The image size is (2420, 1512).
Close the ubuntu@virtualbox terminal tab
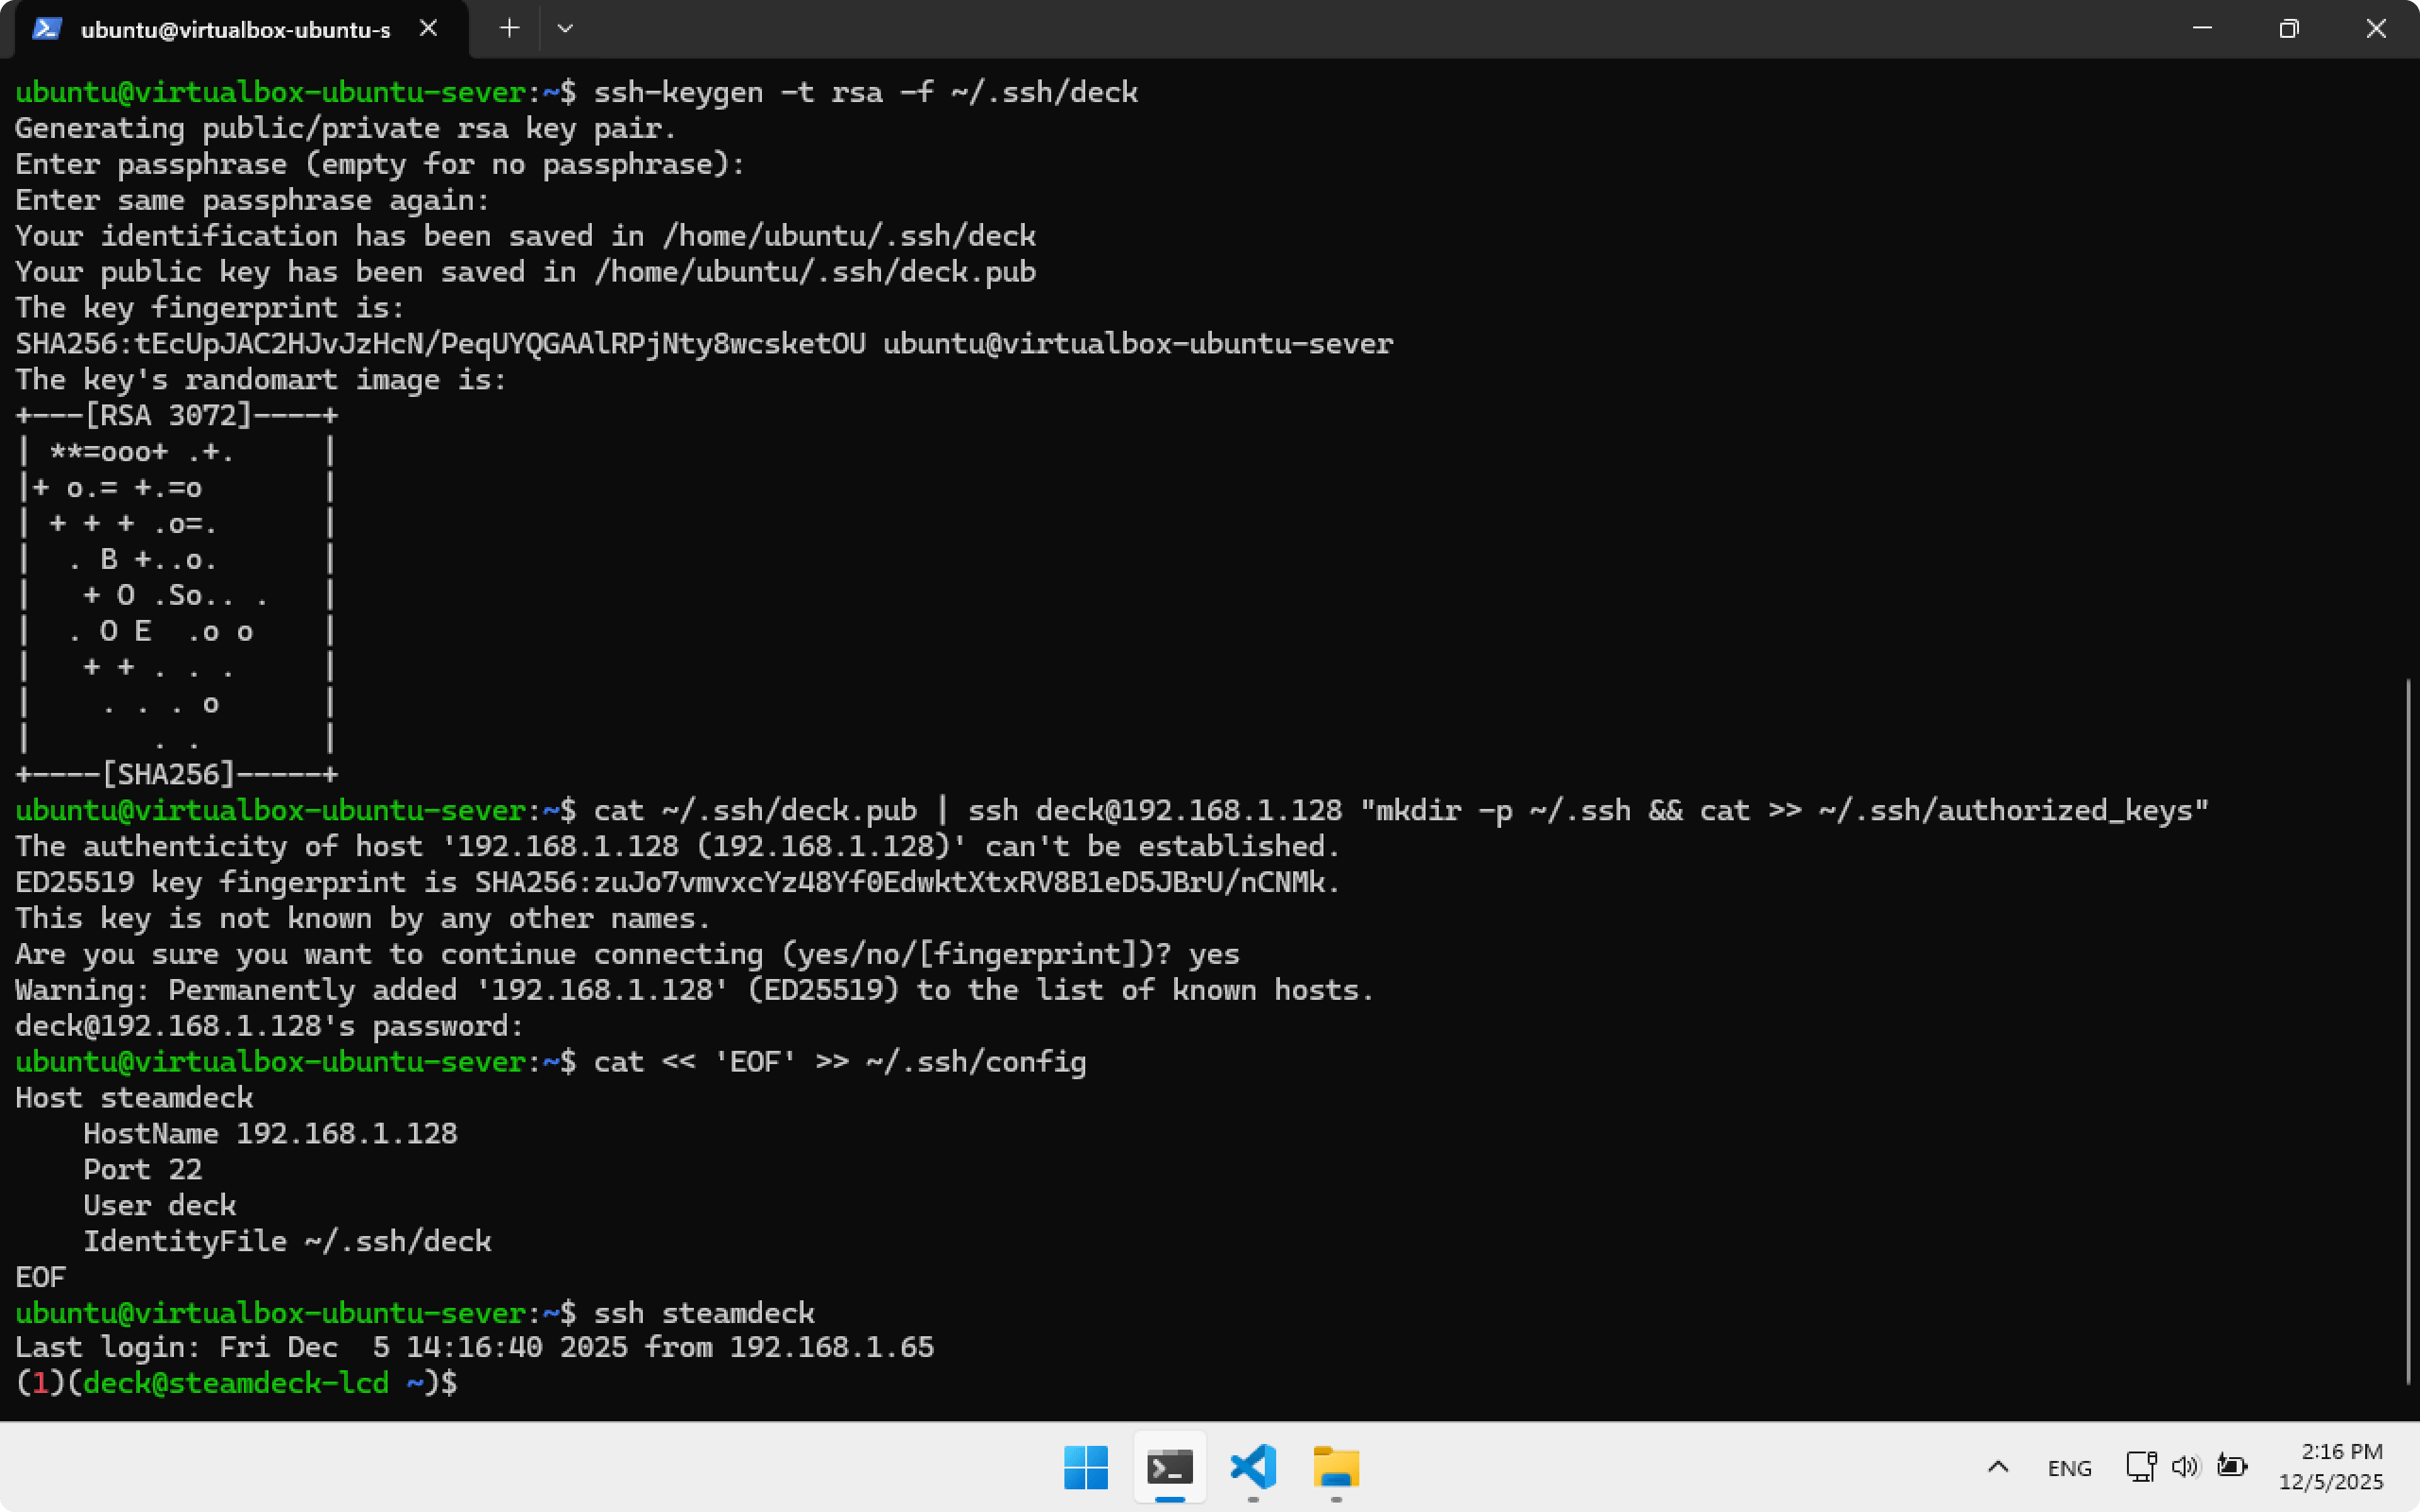pos(428,29)
